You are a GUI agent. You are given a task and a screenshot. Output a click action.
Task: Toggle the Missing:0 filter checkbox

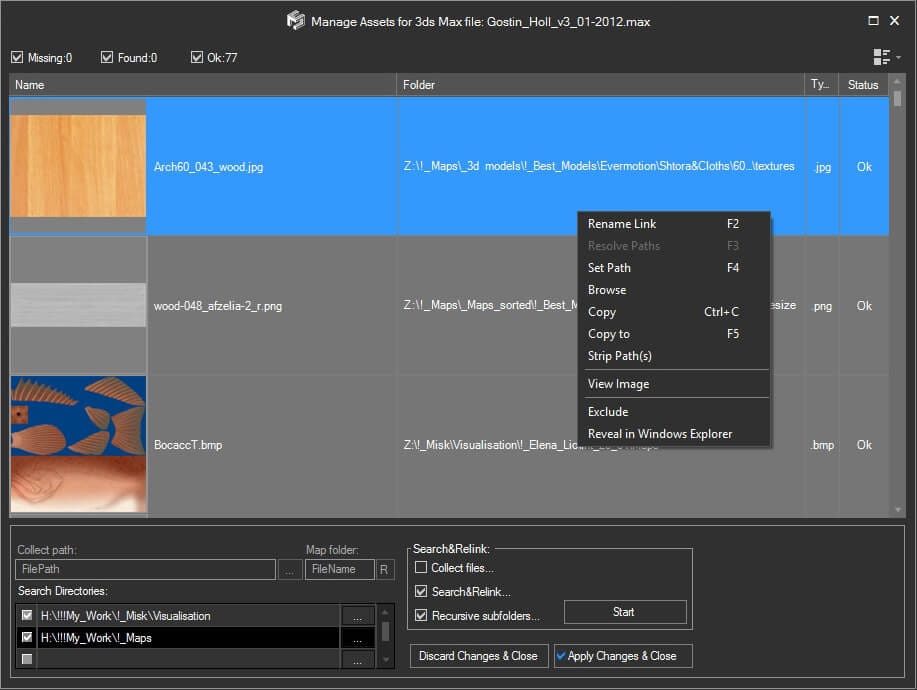click(x=17, y=57)
